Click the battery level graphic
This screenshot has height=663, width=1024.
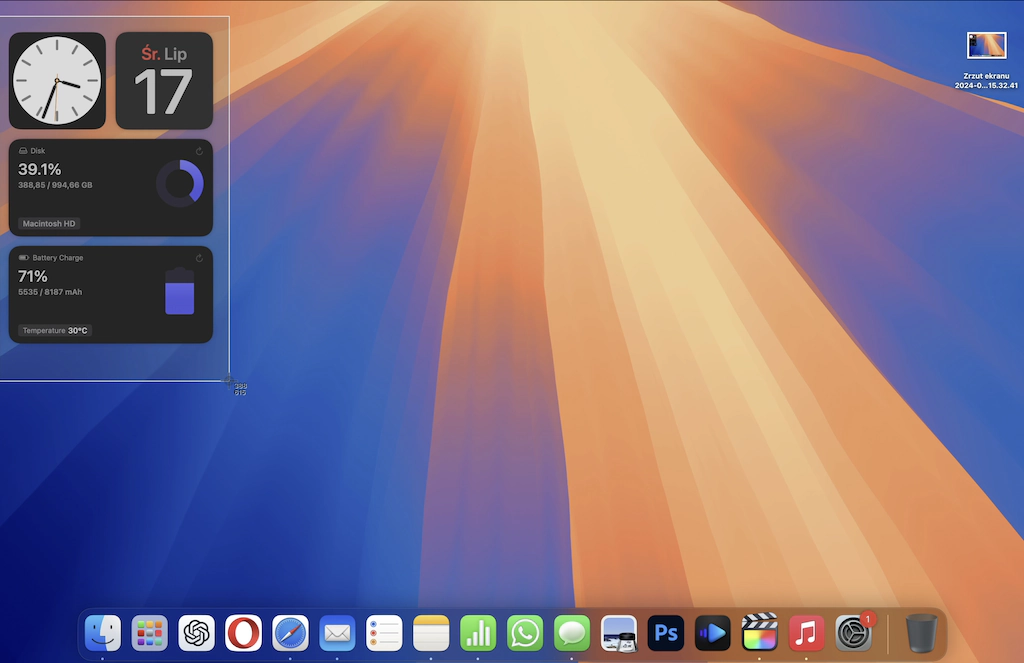[x=180, y=291]
